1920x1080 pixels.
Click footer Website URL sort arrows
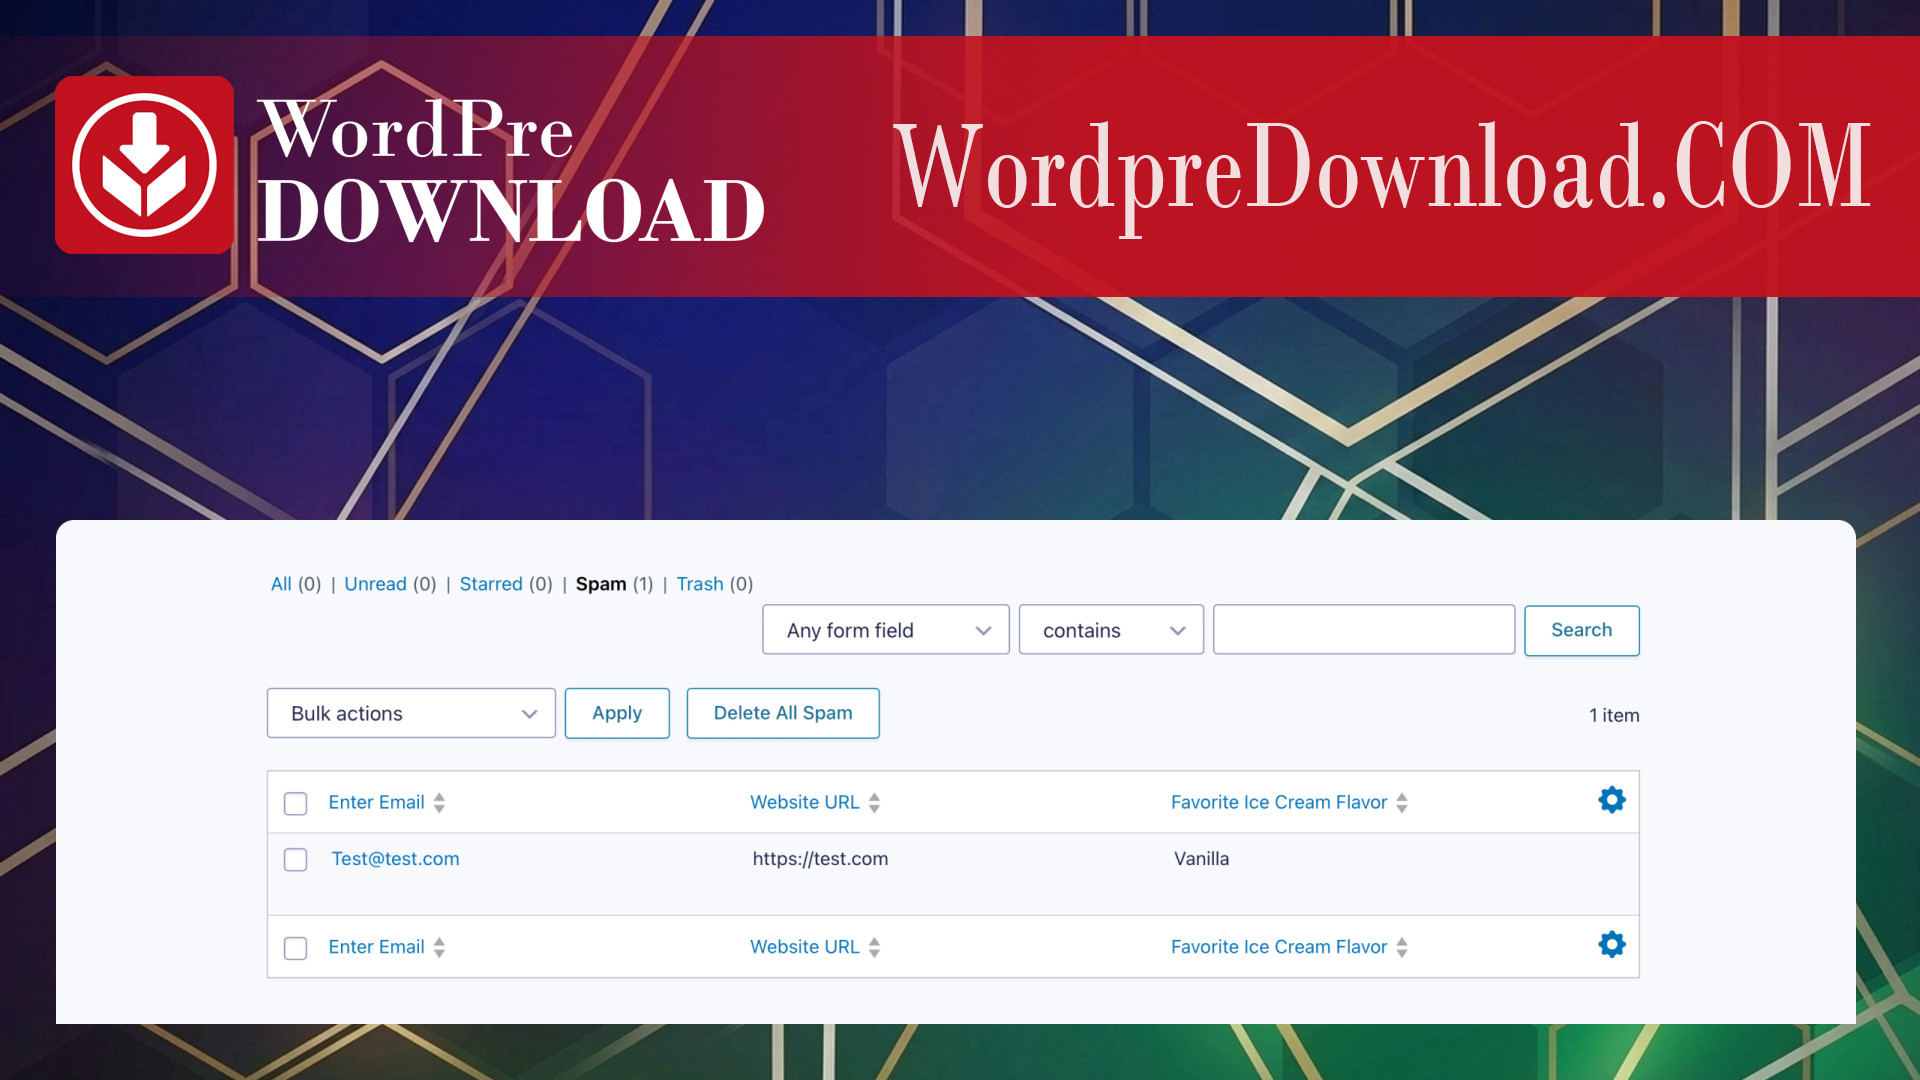pyautogui.click(x=874, y=947)
